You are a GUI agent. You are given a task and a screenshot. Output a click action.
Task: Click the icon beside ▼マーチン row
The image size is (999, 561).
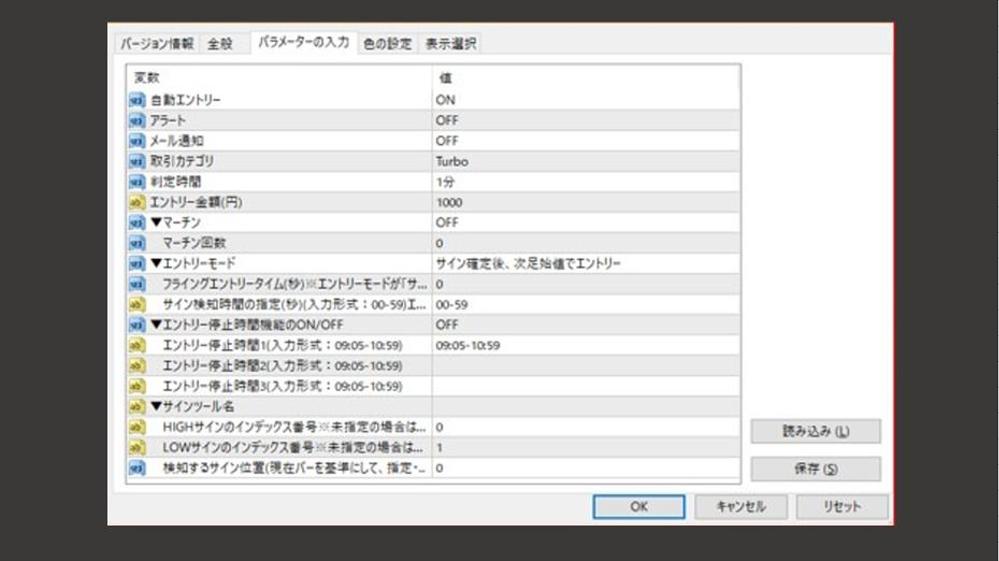pyautogui.click(x=137, y=222)
